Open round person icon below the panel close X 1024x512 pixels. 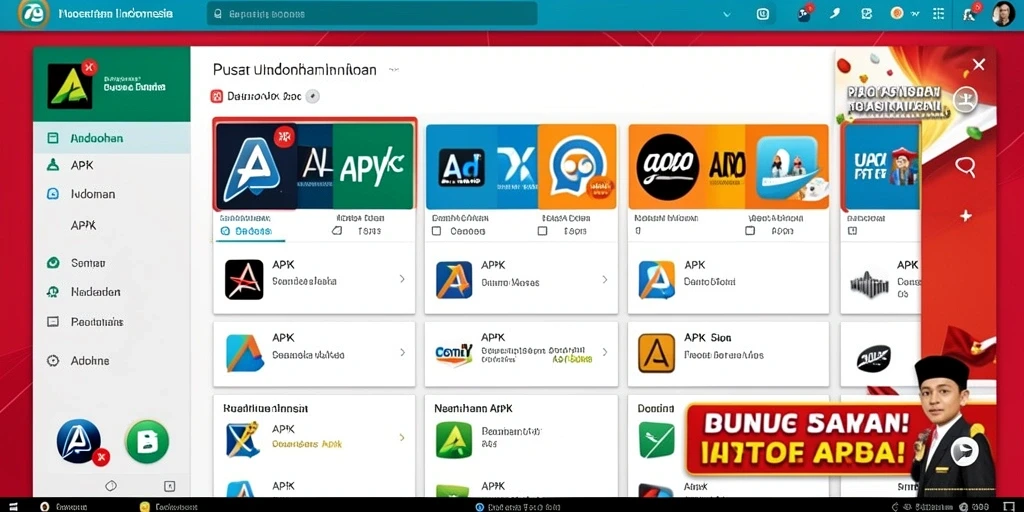coord(965,101)
